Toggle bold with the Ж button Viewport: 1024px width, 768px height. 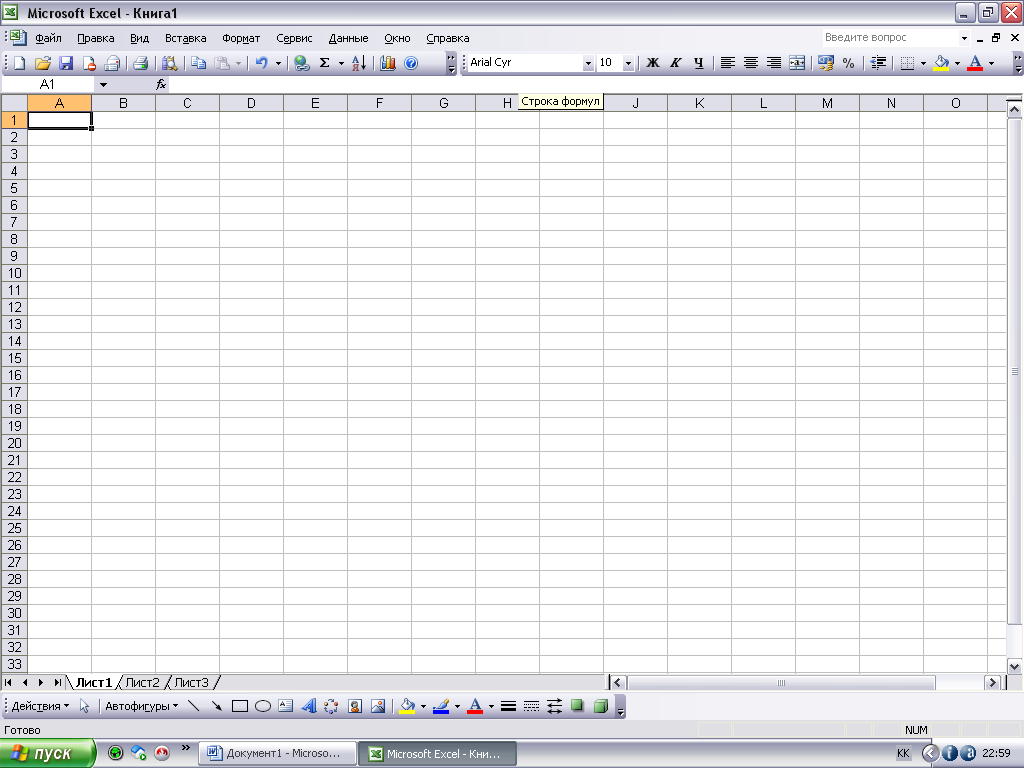tap(652, 63)
